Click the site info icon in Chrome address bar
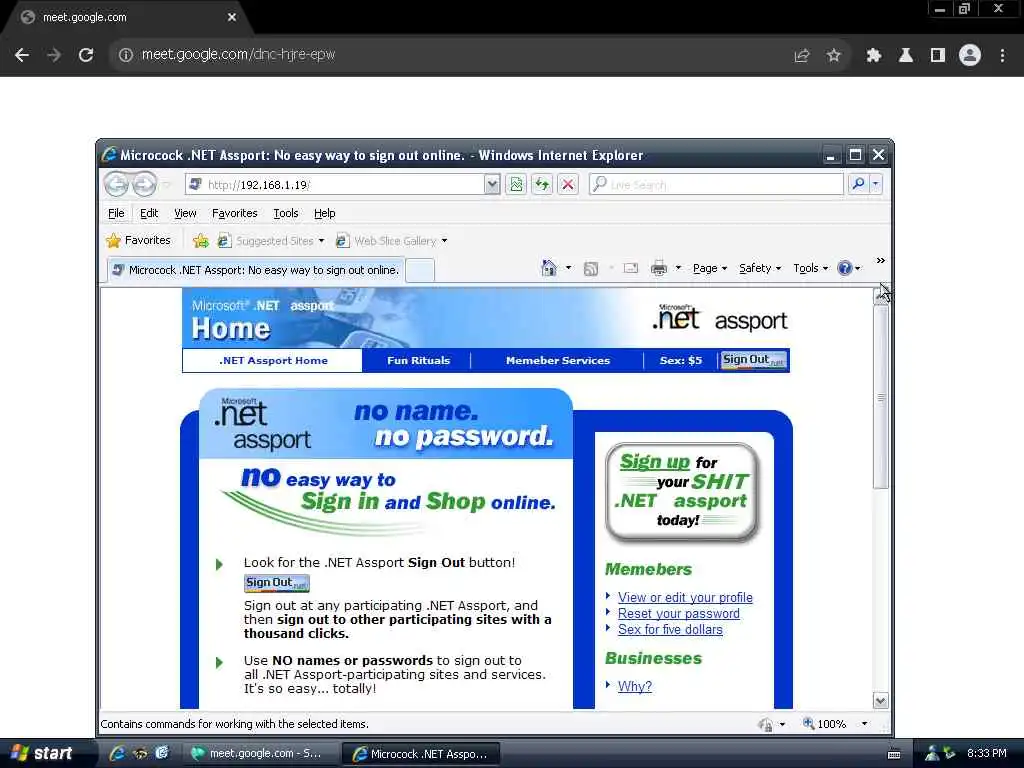1024x768 pixels. [125, 55]
